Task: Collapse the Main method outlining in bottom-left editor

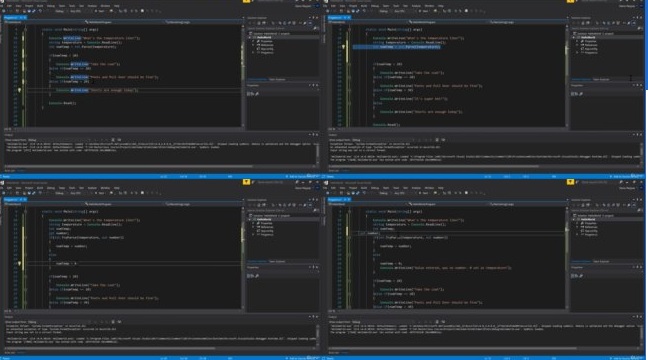Action: (x=25, y=212)
